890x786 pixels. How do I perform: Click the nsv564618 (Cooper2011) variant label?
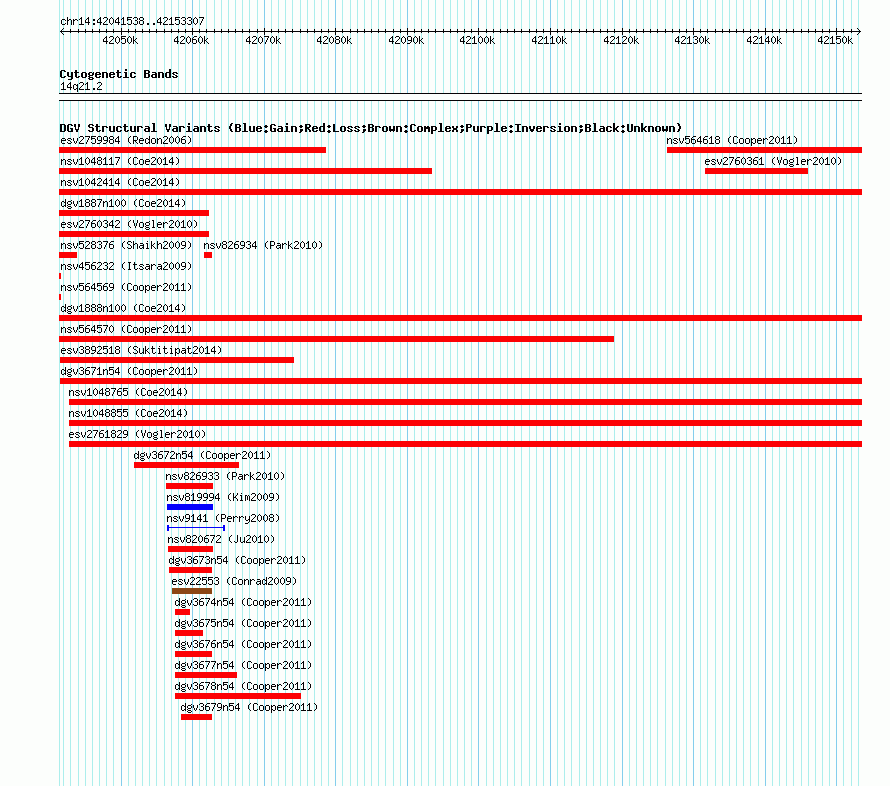(732, 140)
